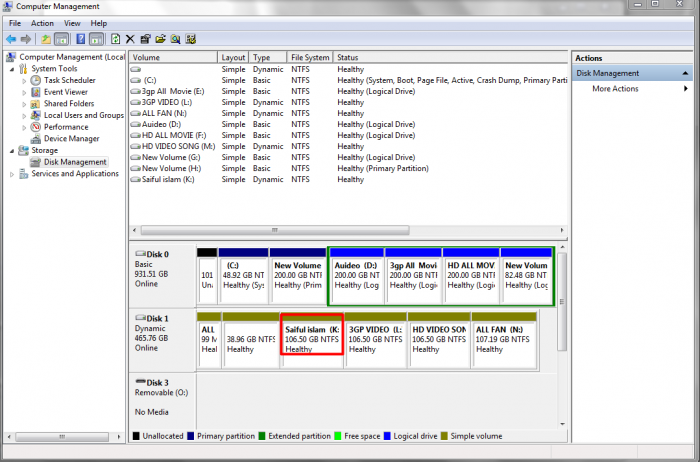Select Services and Applications node
Viewport: 700px width, 462px height.
[75, 174]
